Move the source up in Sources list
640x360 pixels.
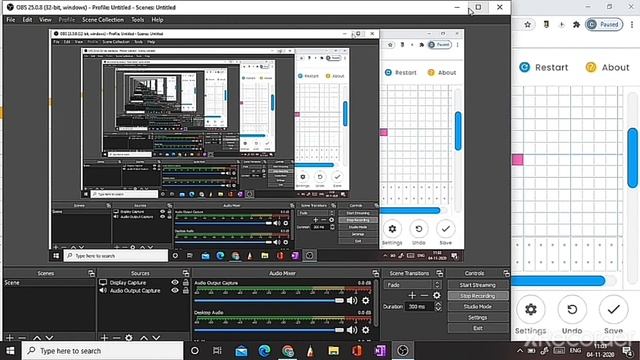click(144, 338)
